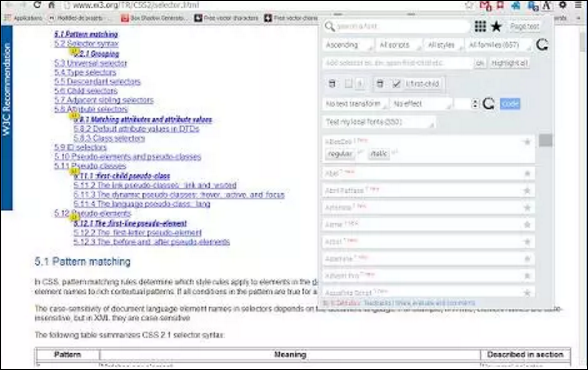Open 5.12.3 :before and :after pseudo-elements link
Screen dimensions: 588x370
tap(152, 242)
